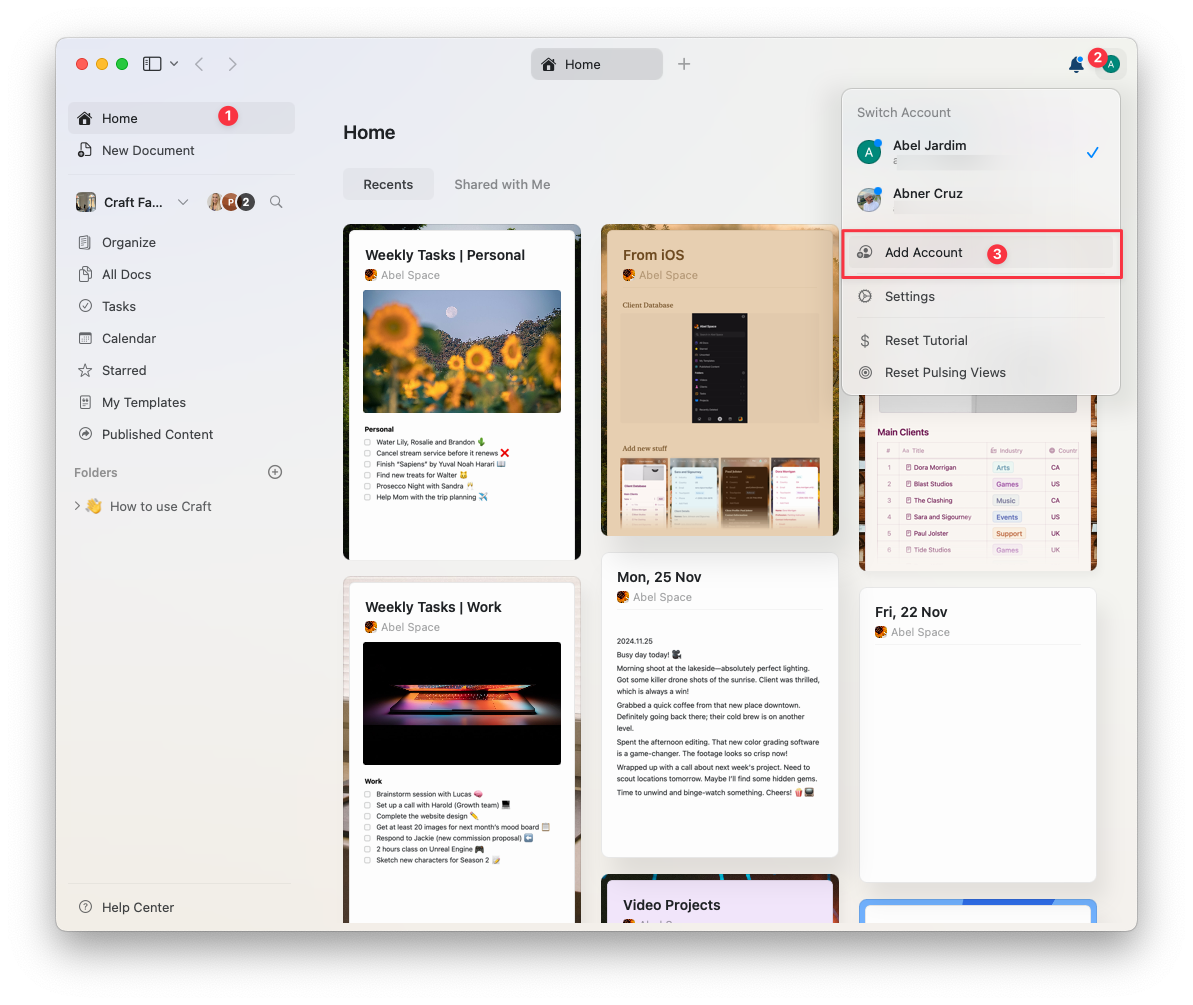Open Weekly Tasks | Personal document
Viewport: 1193px width, 1005px height.
pyautogui.click(x=462, y=392)
